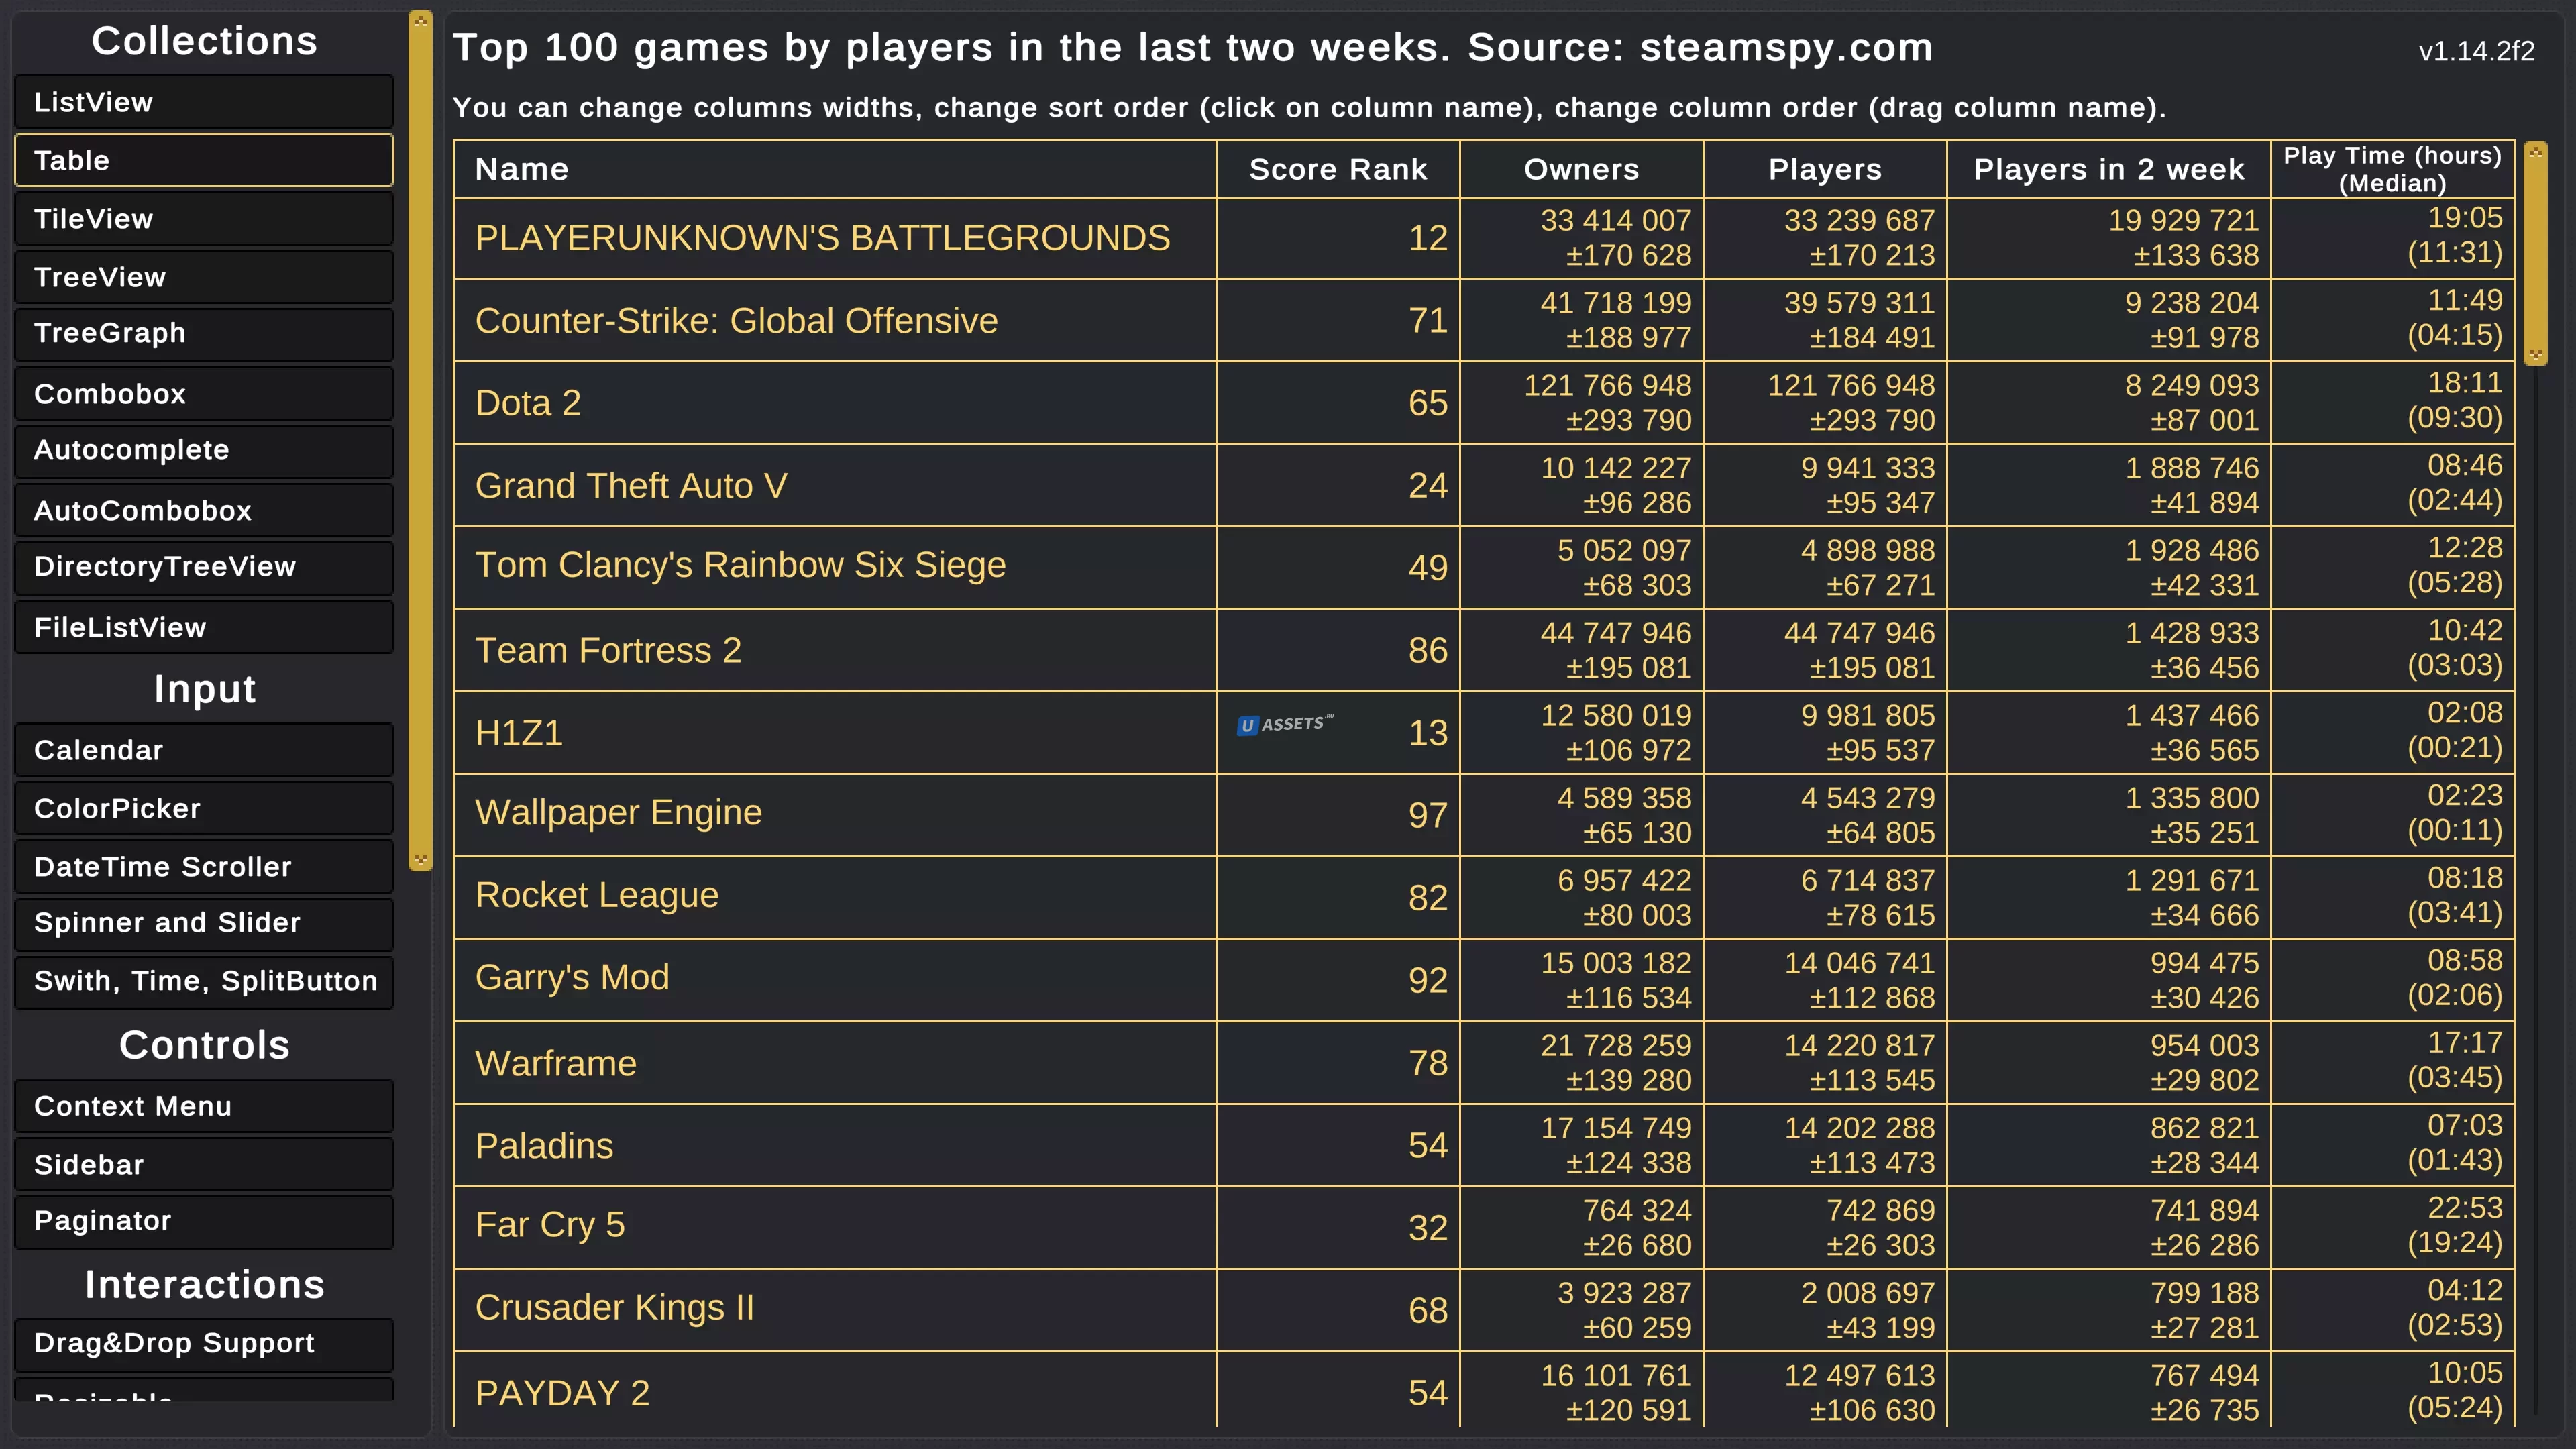Open the ColorPicker demo
This screenshot has height=1449, width=2576.
click(204, 808)
